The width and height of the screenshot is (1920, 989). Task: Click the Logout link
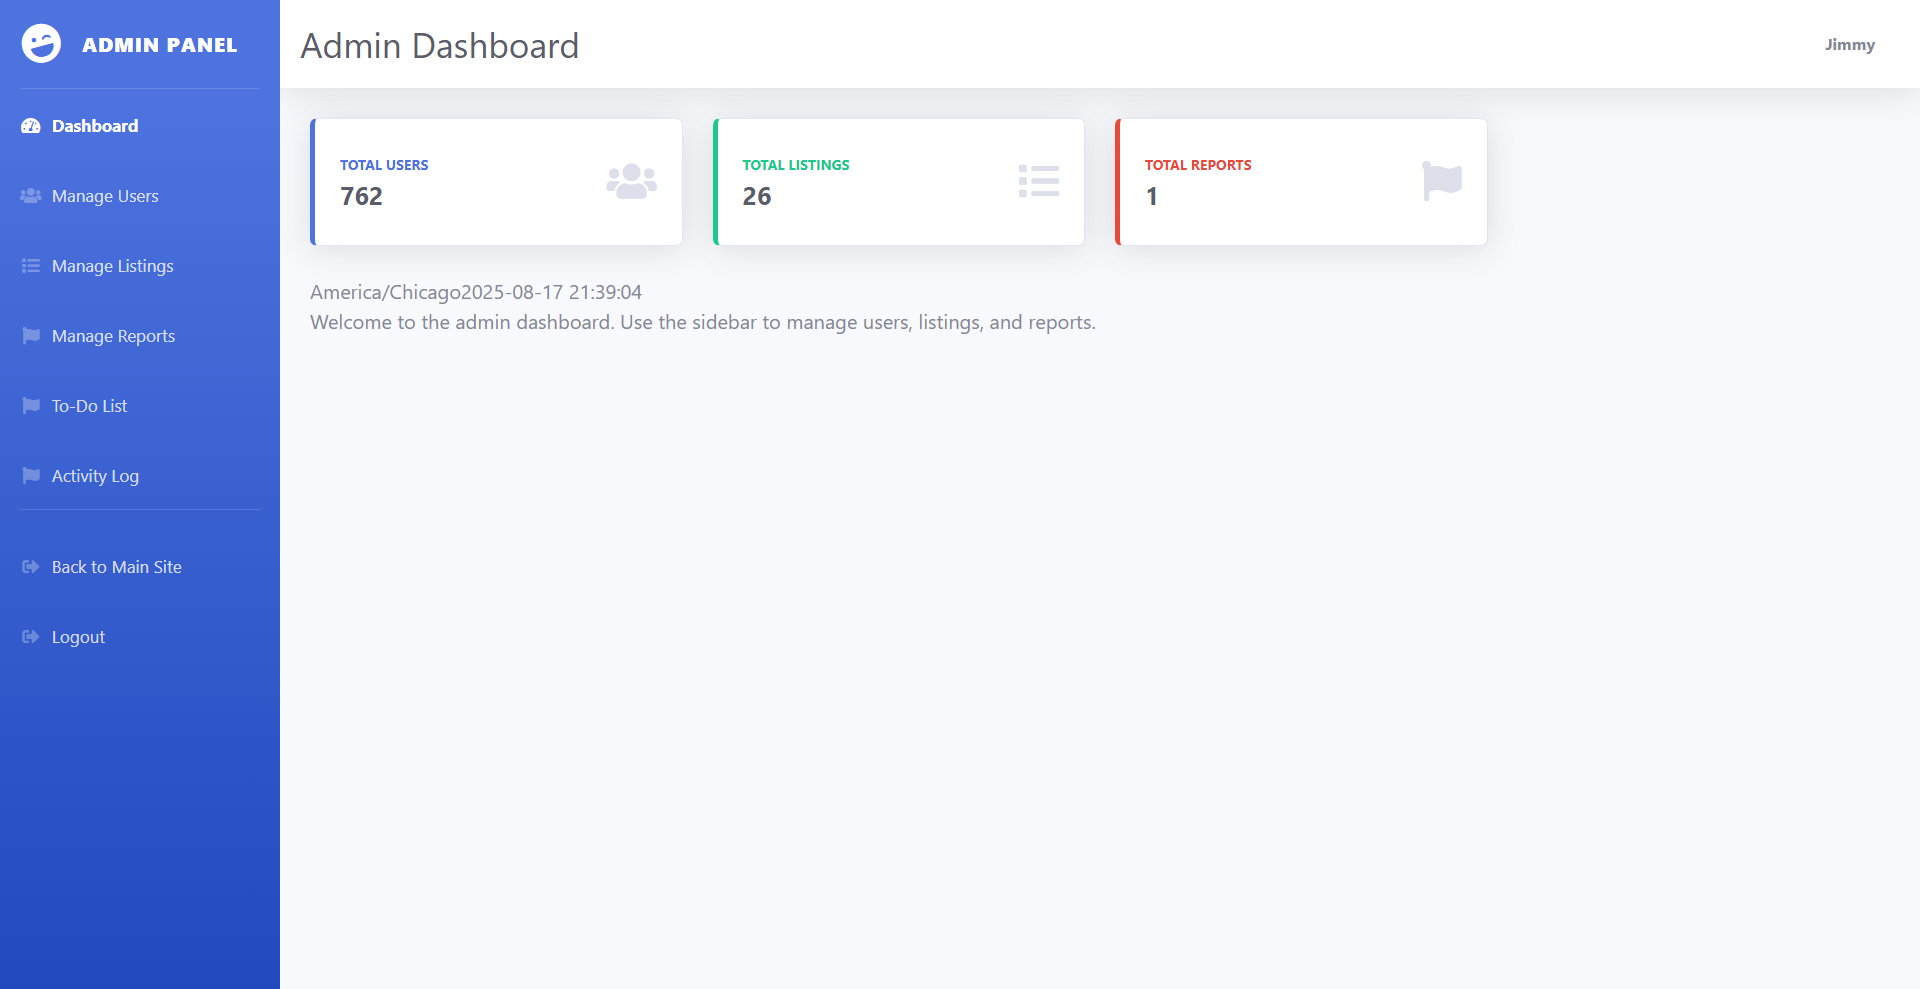pyautogui.click(x=77, y=636)
